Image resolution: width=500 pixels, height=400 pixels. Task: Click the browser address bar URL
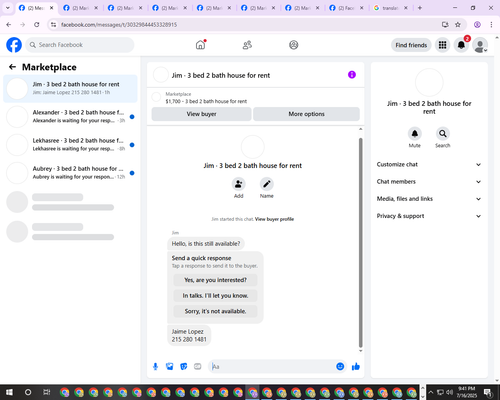click(x=119, y=25)
